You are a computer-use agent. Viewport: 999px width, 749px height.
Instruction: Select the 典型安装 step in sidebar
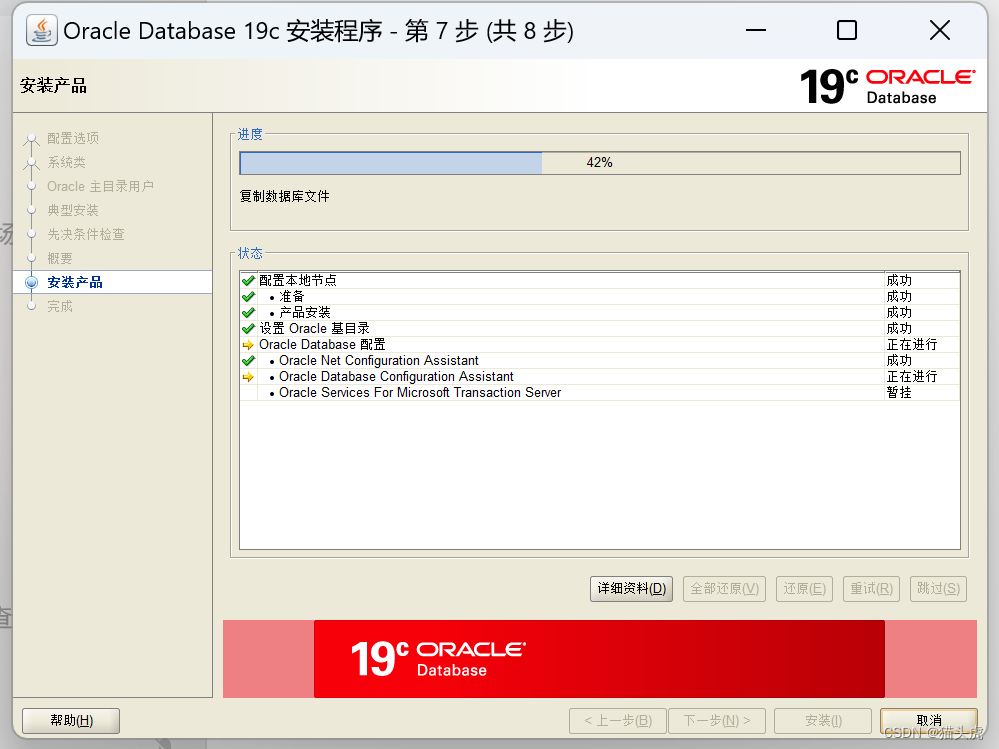pyautogui.click(x=73, y=210)
